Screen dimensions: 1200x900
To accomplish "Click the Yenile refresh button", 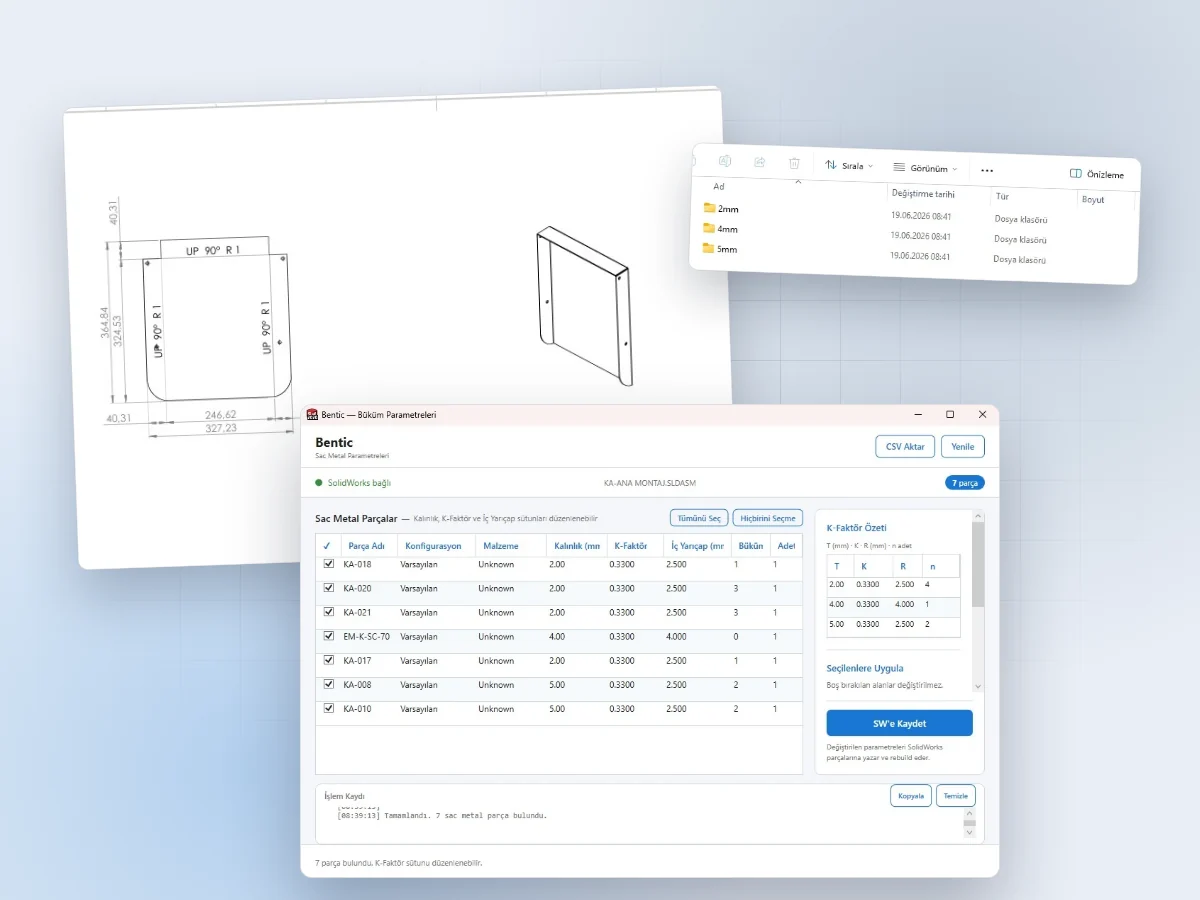I will 963,447.
